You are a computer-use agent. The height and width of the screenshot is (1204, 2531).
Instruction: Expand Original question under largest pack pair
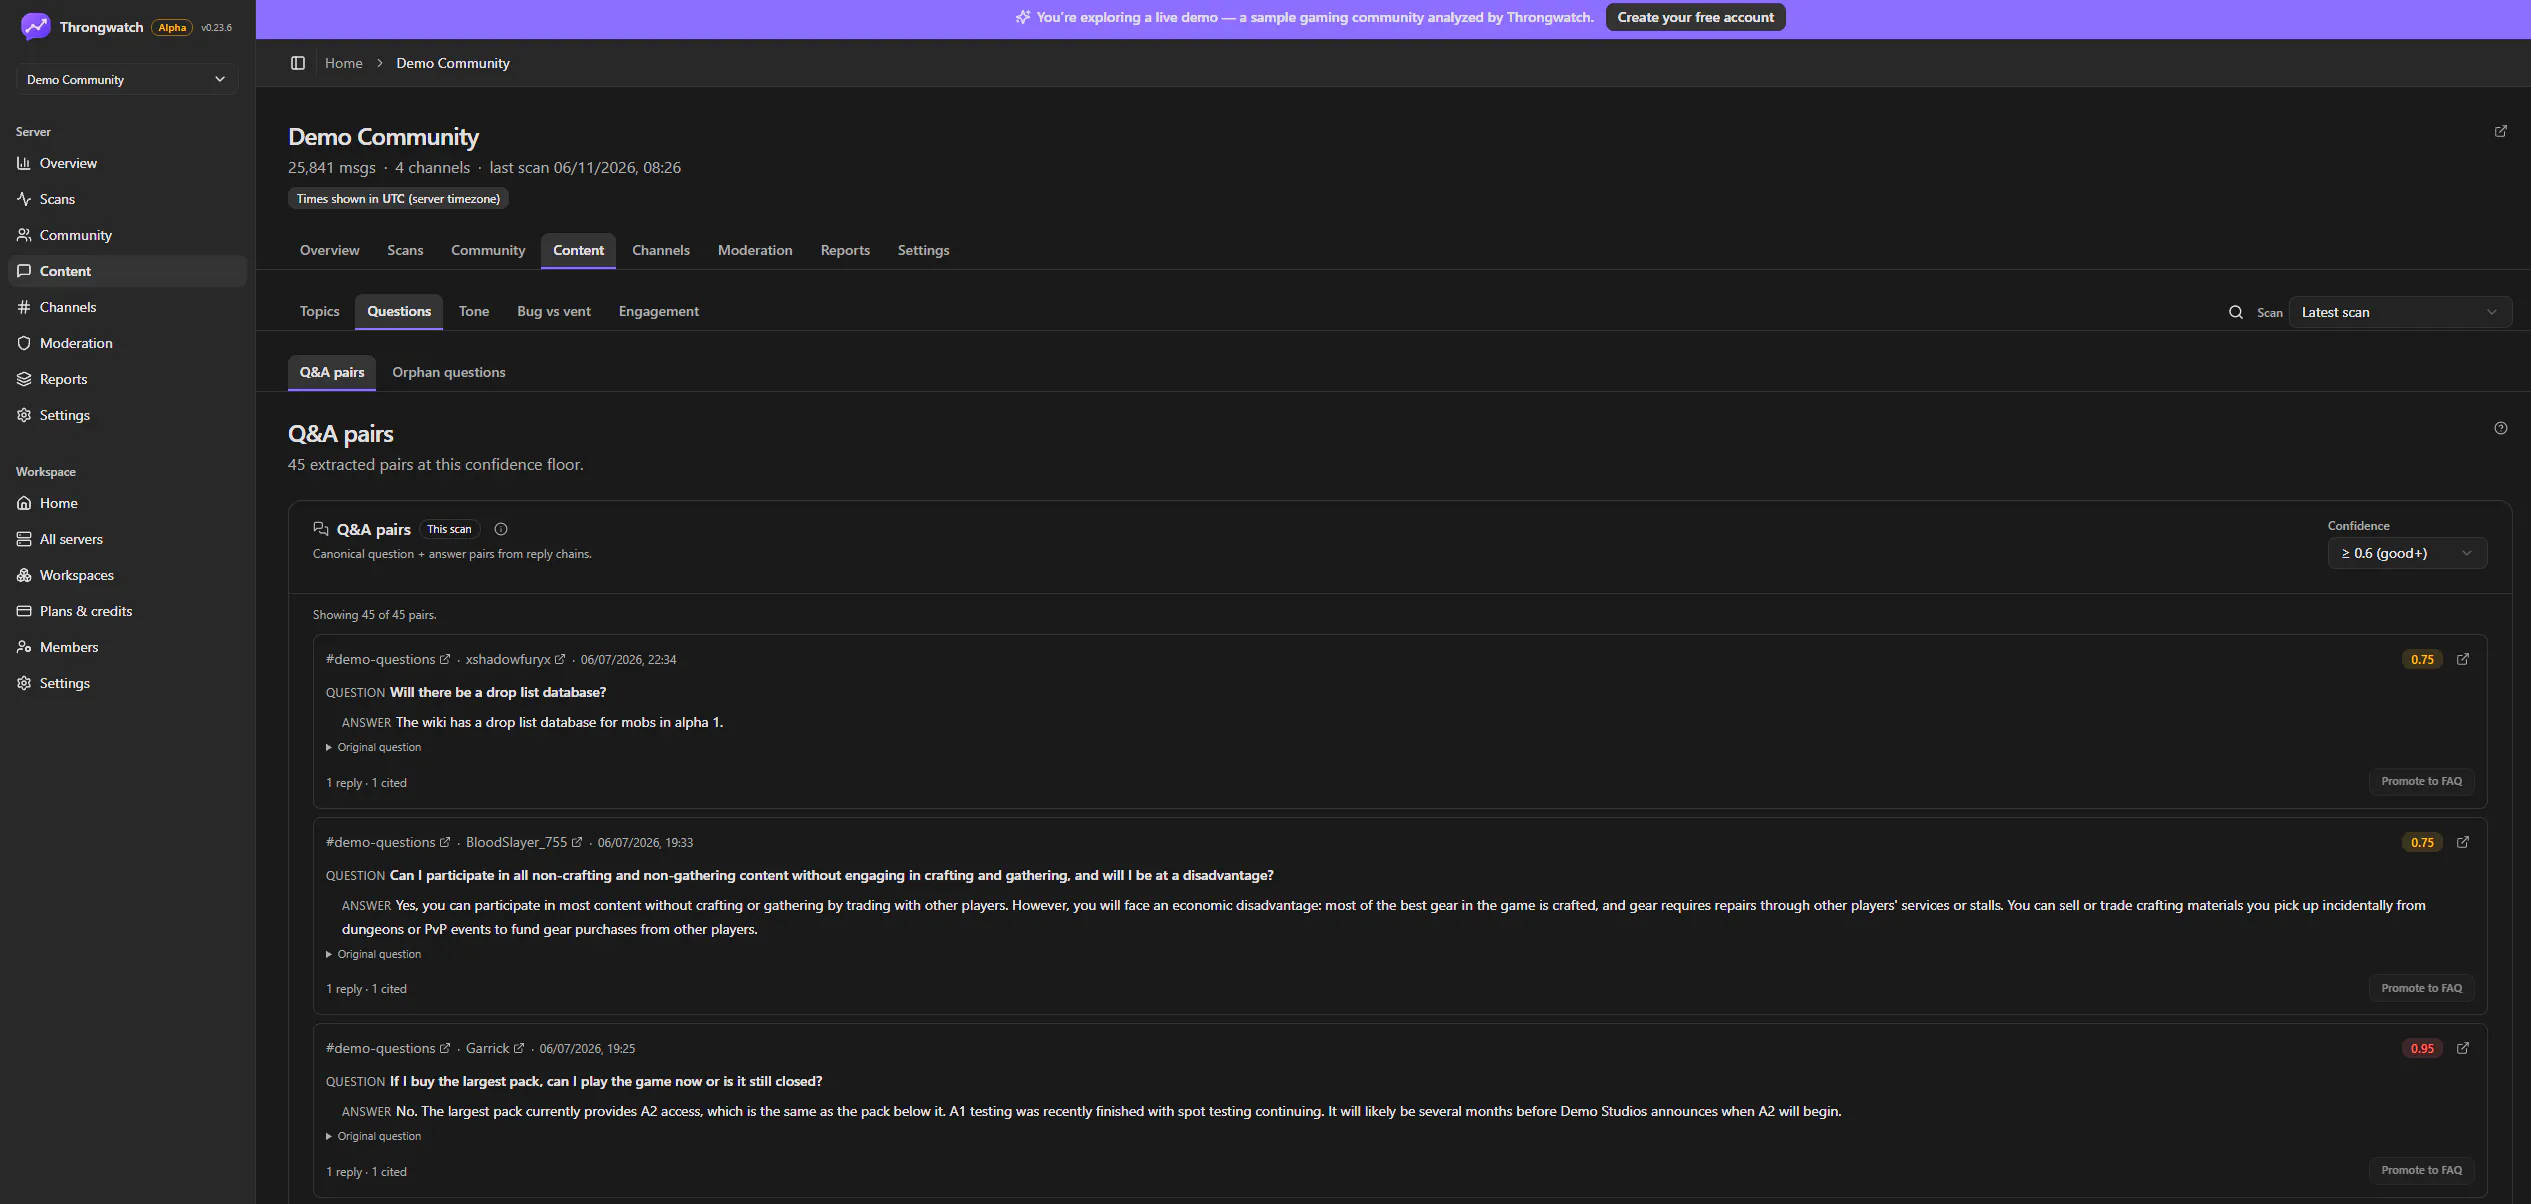pyautogui.click(x=374, y=1136)
